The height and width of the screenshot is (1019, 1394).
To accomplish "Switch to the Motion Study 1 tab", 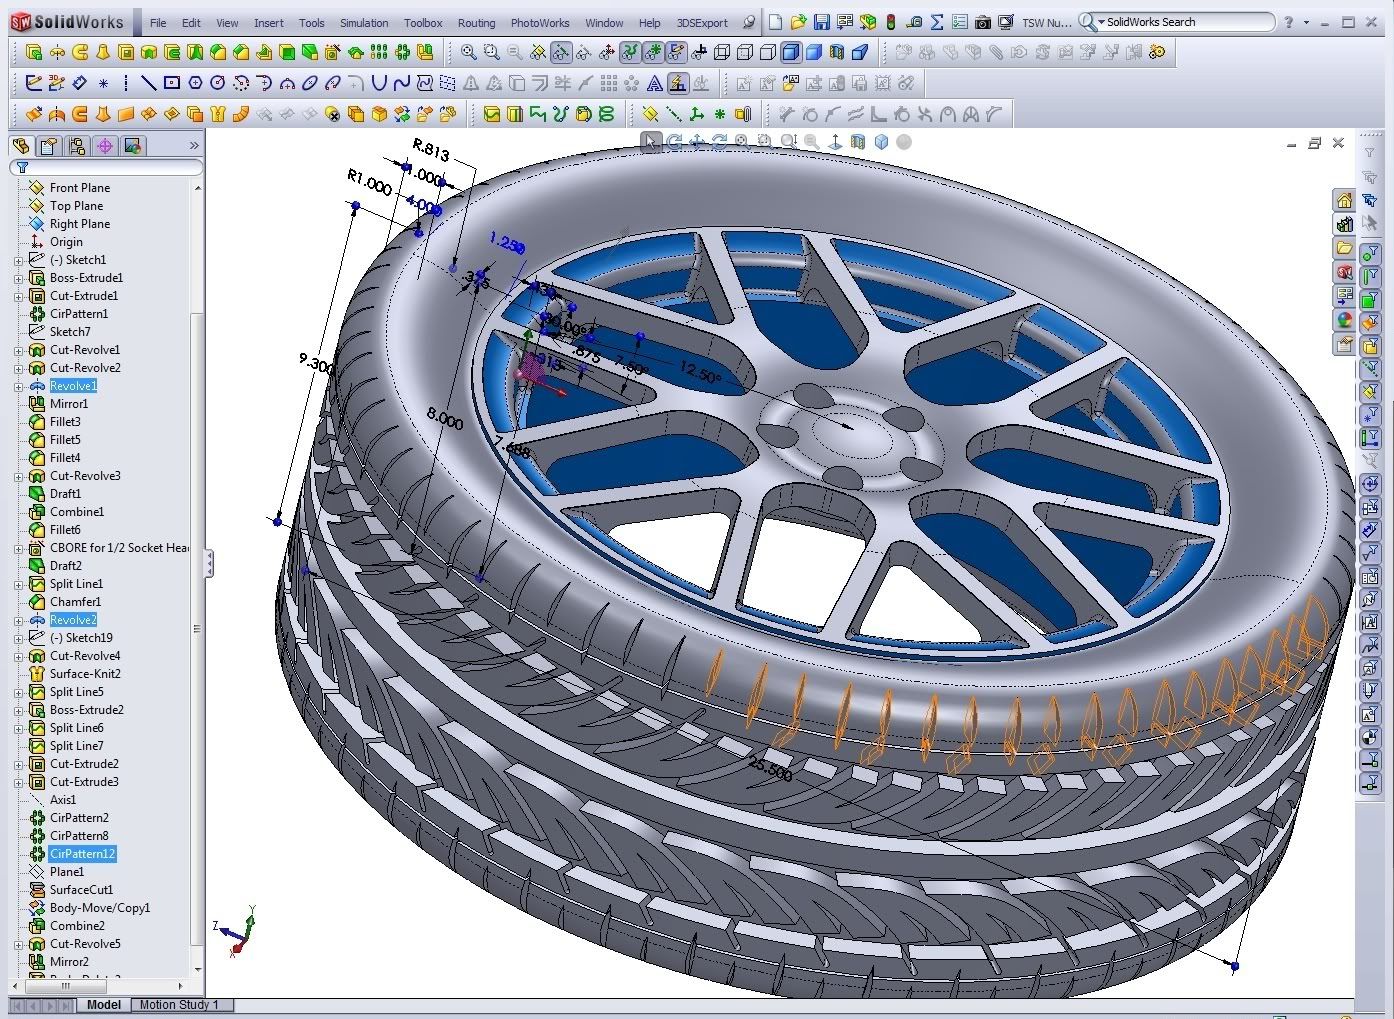I will tap(178, 1005).
